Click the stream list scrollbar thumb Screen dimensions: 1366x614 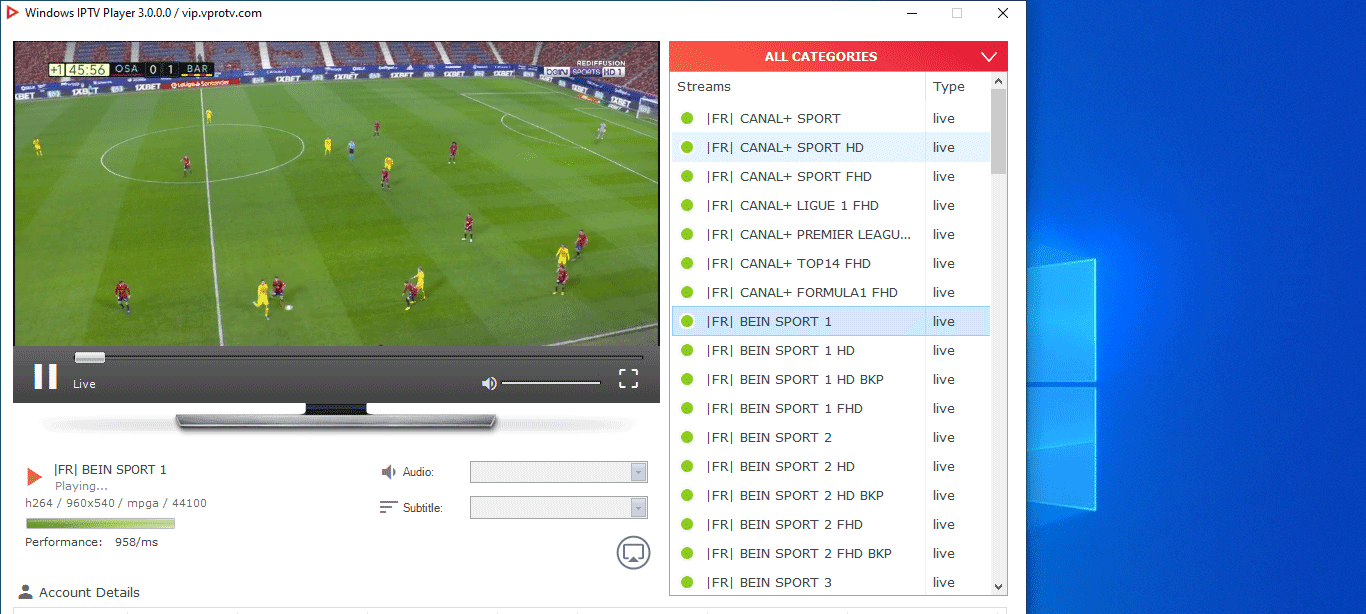[998, 130]
